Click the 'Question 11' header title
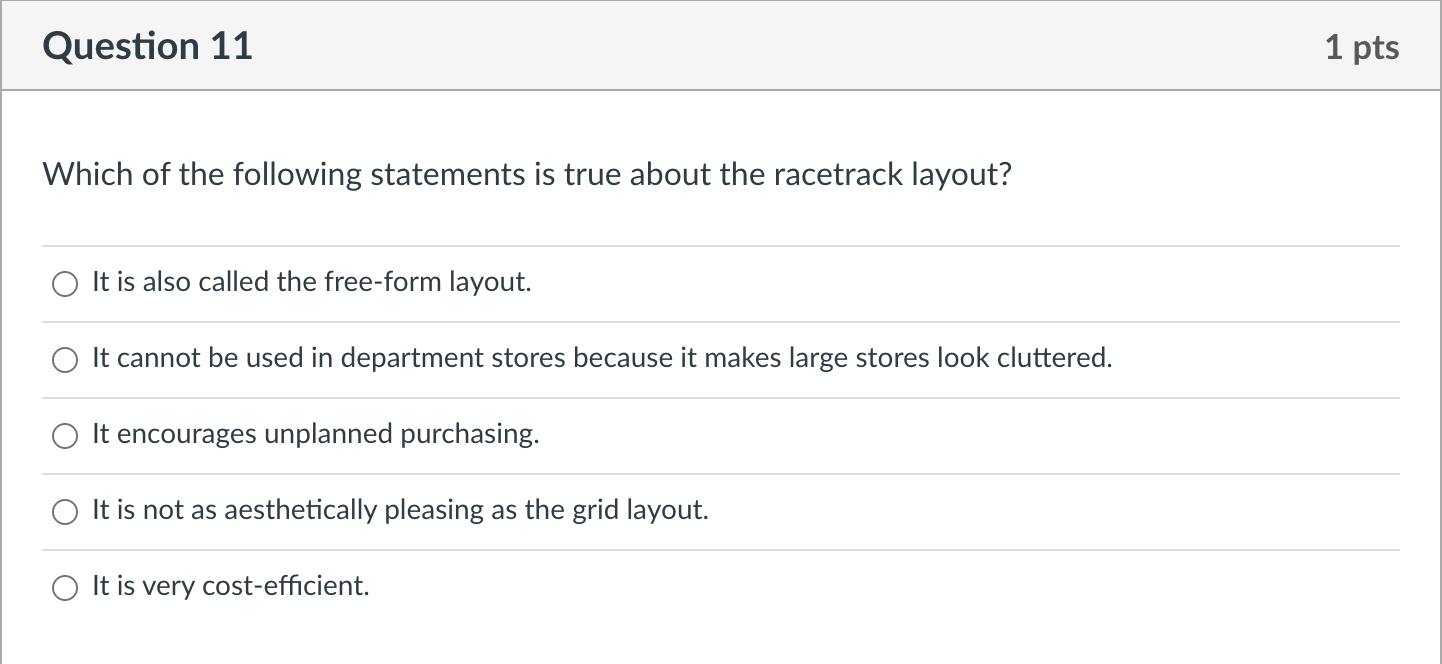The height and width of the screenshot is (664, 1442). coord(146,45)
